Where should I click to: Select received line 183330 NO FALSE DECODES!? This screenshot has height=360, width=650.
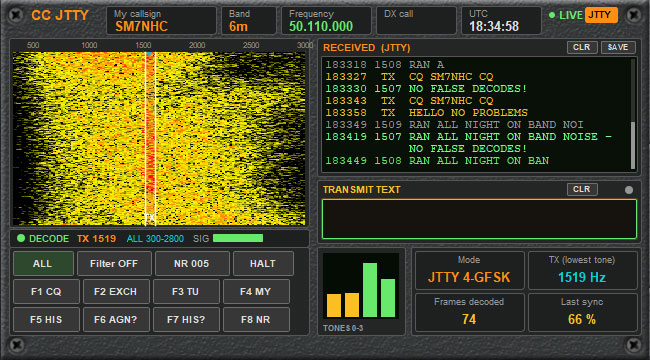pyautogui.click(x=426, y=89)
